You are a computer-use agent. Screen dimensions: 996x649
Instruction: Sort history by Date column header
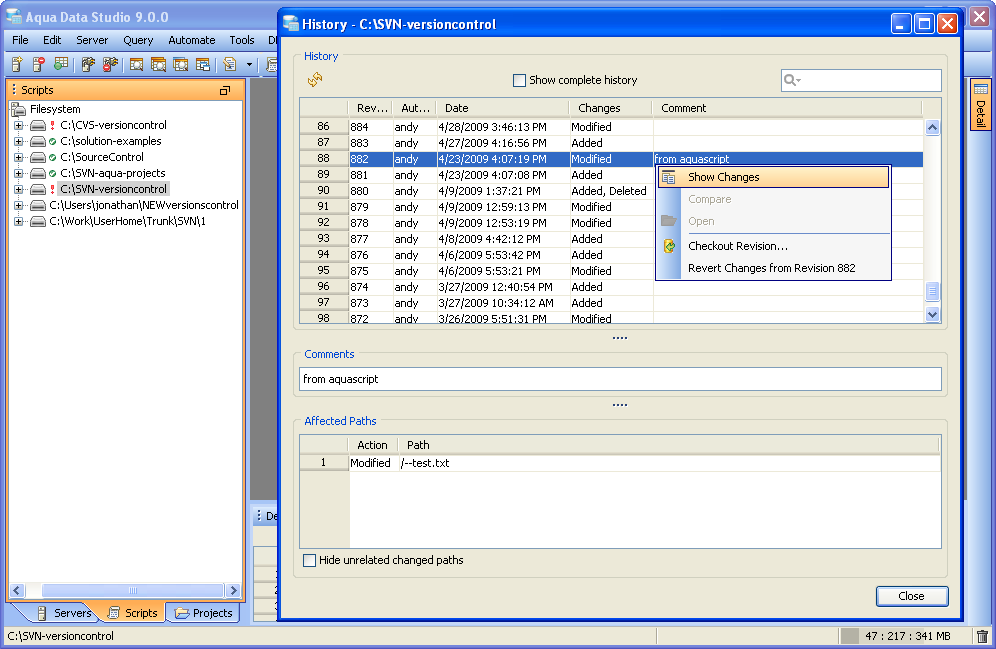(502, 108)
